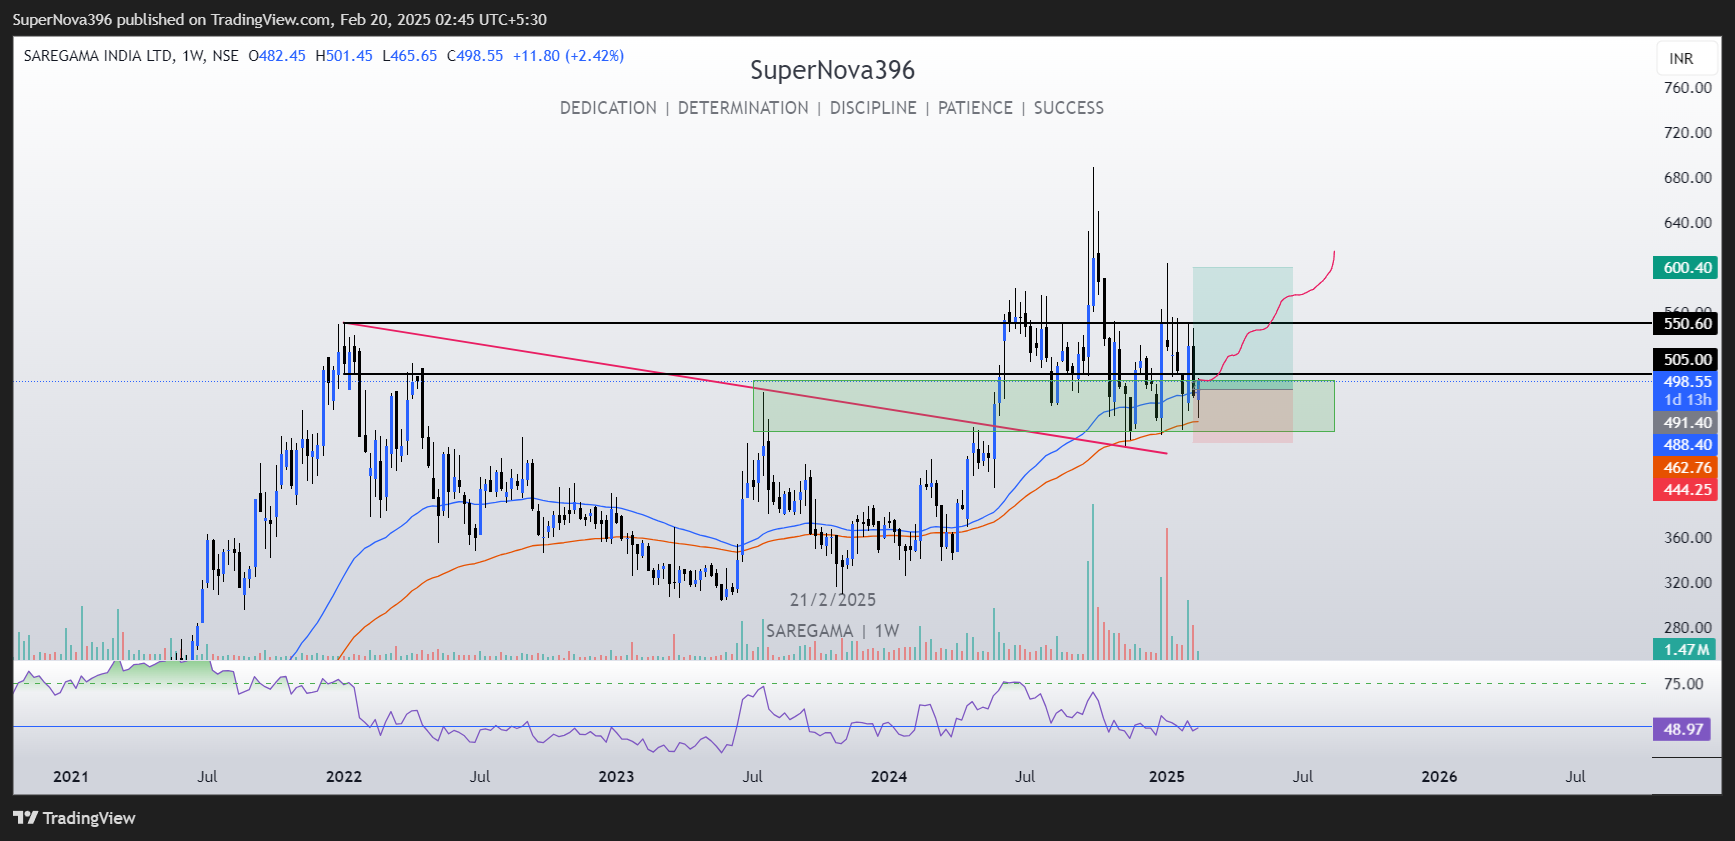Image resolution: width=1735 pixels, height=841 pixels.
Task: Click the published-on TradingView.com header text
Action: (279, 19)
